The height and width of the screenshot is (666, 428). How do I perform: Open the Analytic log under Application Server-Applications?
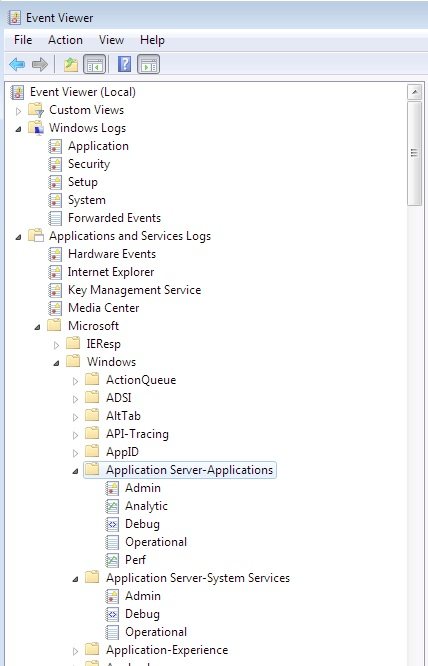(x=146, y=506)
